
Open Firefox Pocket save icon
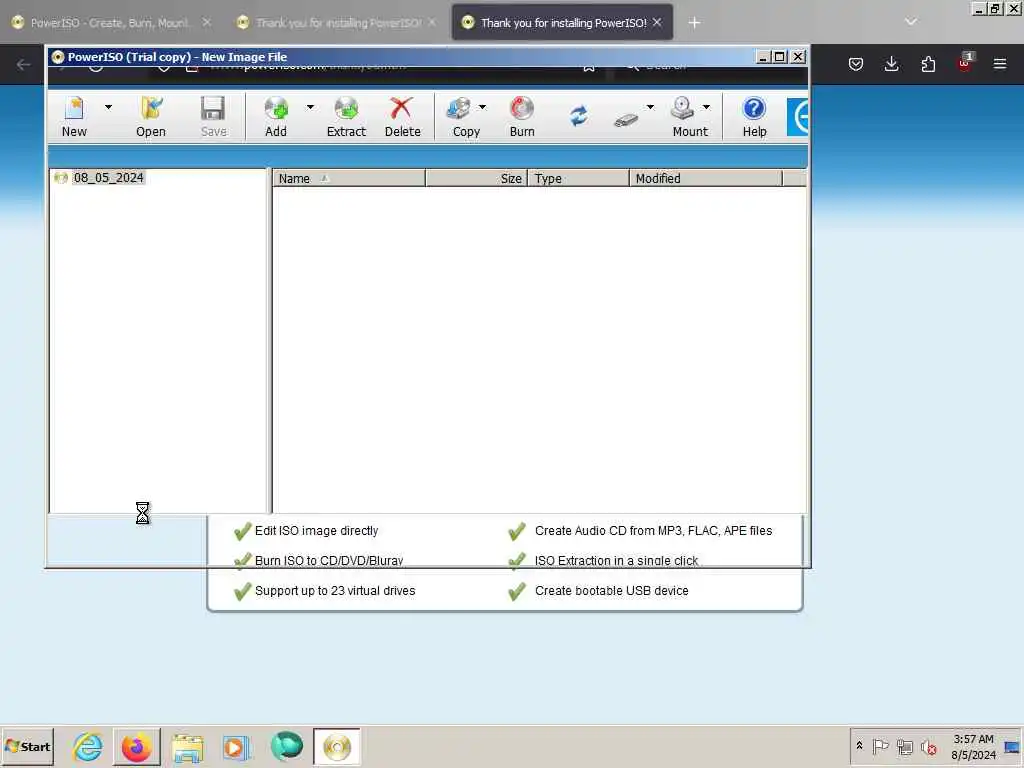click(x=856, y=64)
